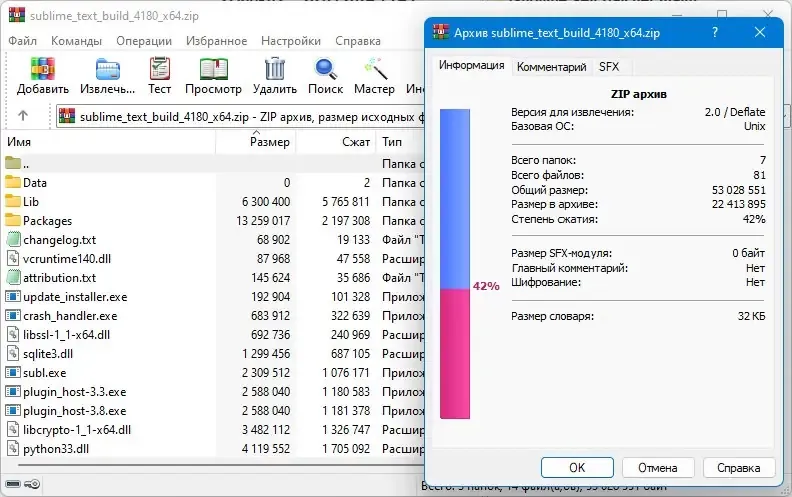Click the Удалить trash bin icon

(x=275, y=68)
